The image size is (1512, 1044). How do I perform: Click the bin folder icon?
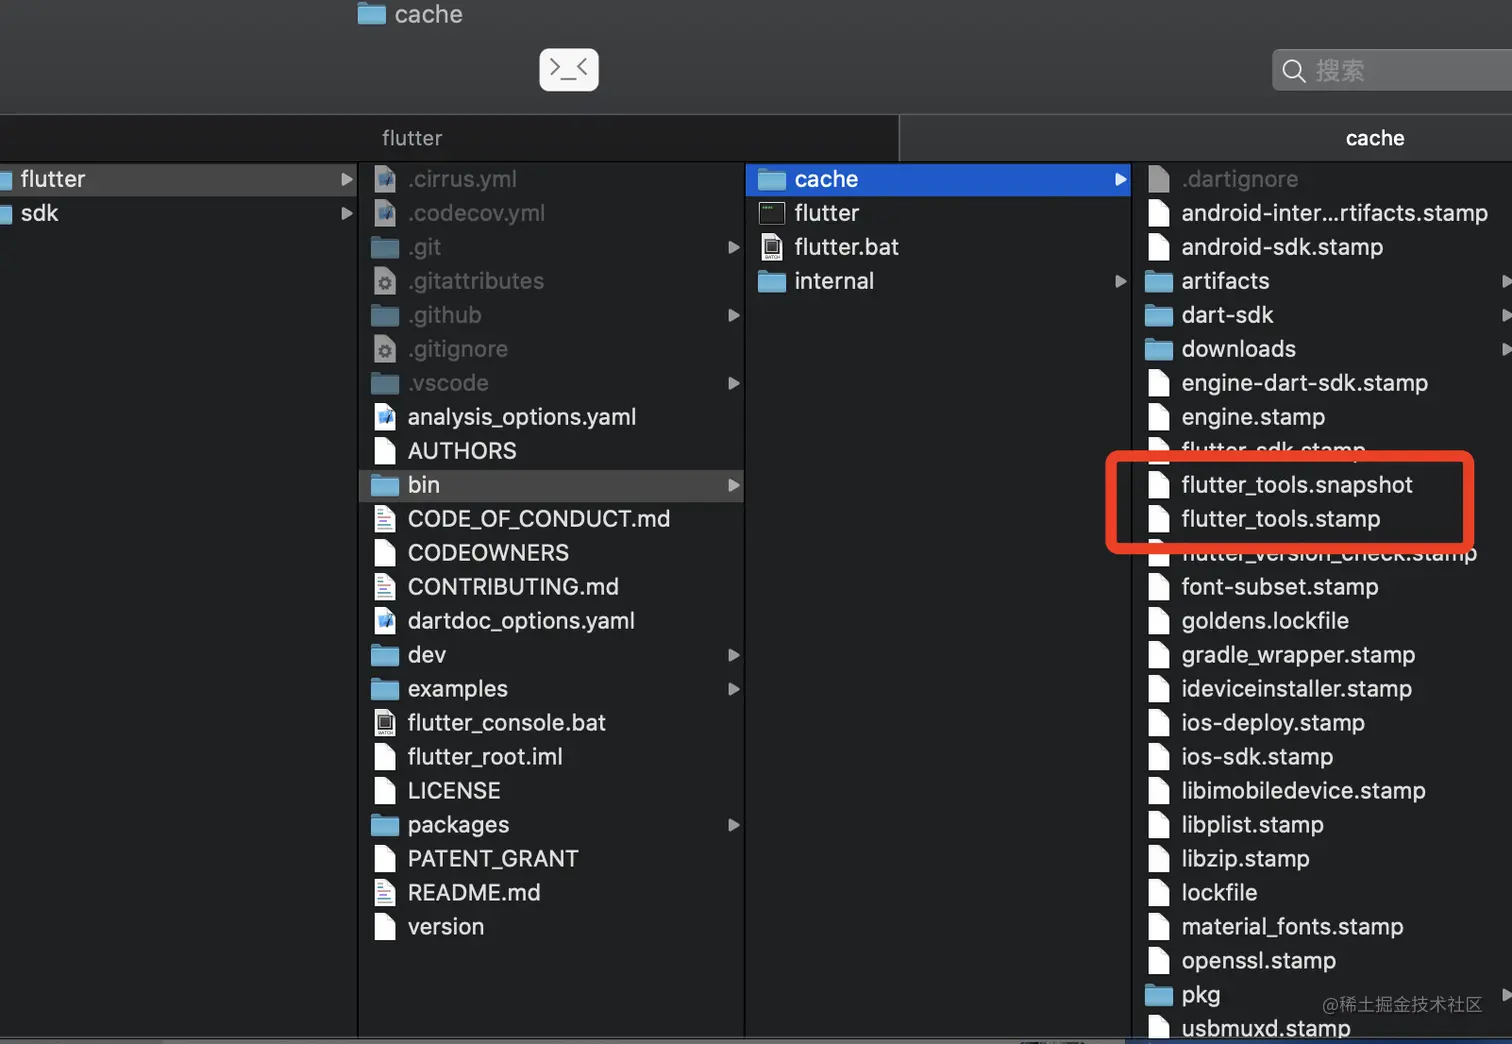[x=385, y=485]
